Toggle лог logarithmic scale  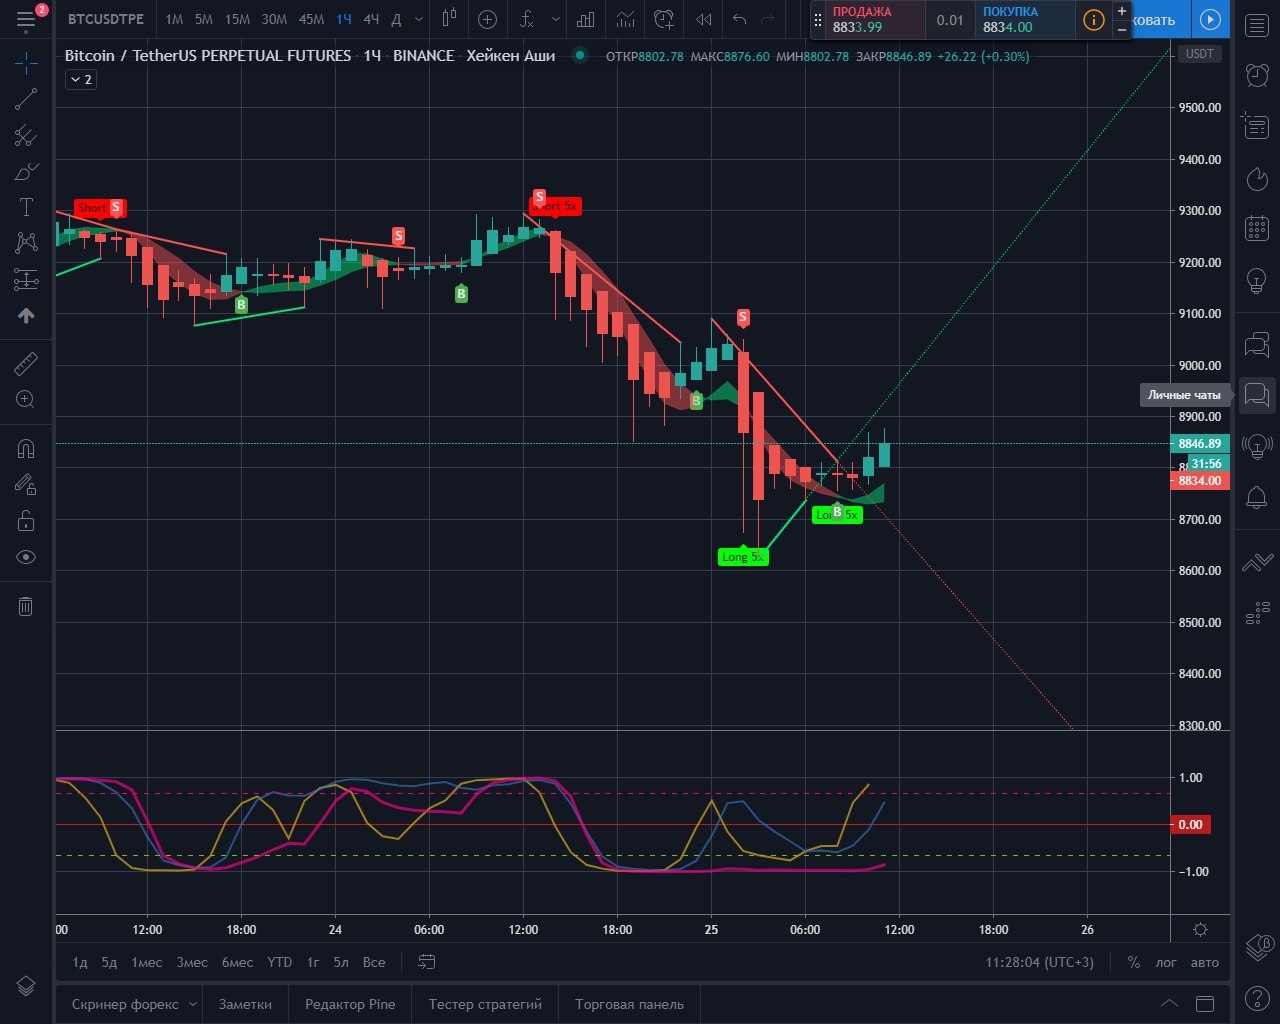pyautogui.click(x=1166, y=962)
